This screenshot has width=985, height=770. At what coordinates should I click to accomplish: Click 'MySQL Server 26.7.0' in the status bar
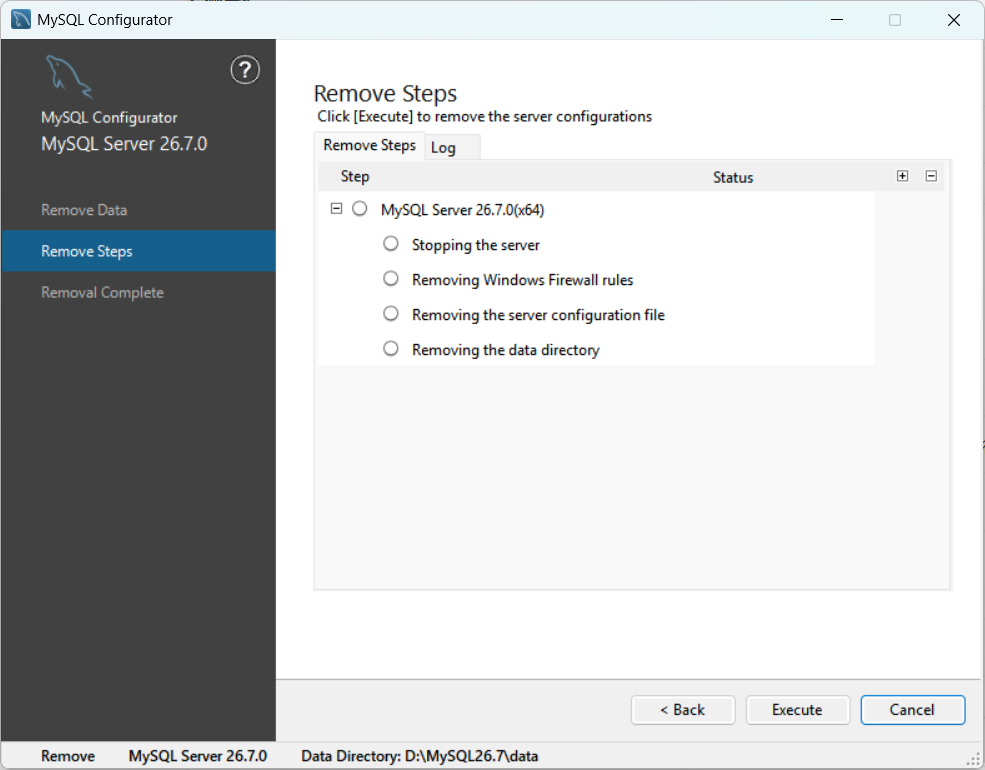pyautogui.click(x=198, y=756)
